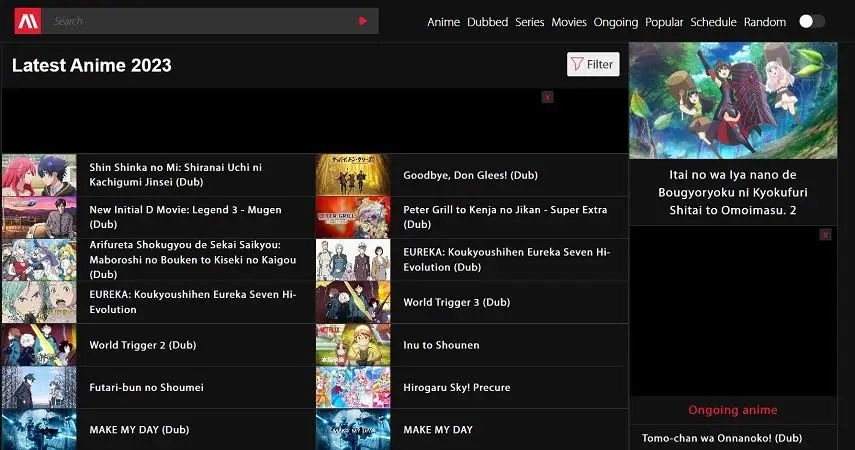Open EUREKA Hi-Evolution (Dub) title link

(x=507, y=260)
